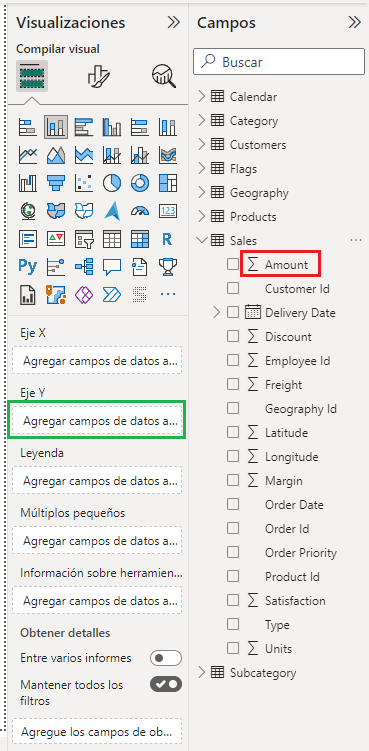Pick the area chart visual
This screenshot has height=751, width=369.
click(x=56, y=155)
